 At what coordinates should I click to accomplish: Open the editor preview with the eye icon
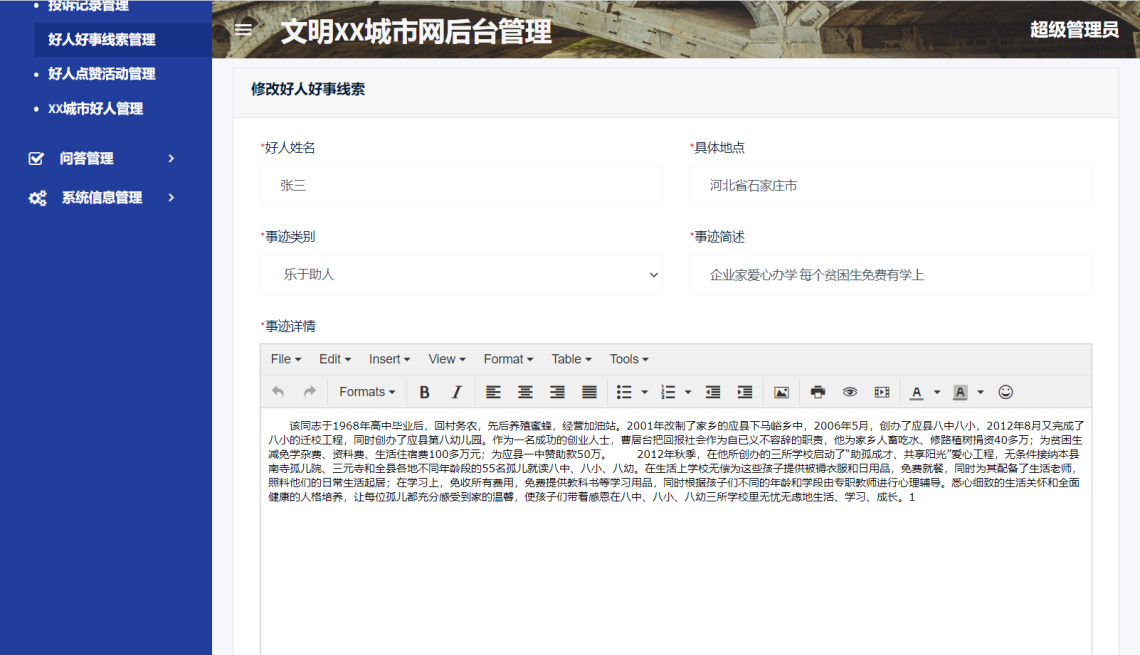(849, 392)
